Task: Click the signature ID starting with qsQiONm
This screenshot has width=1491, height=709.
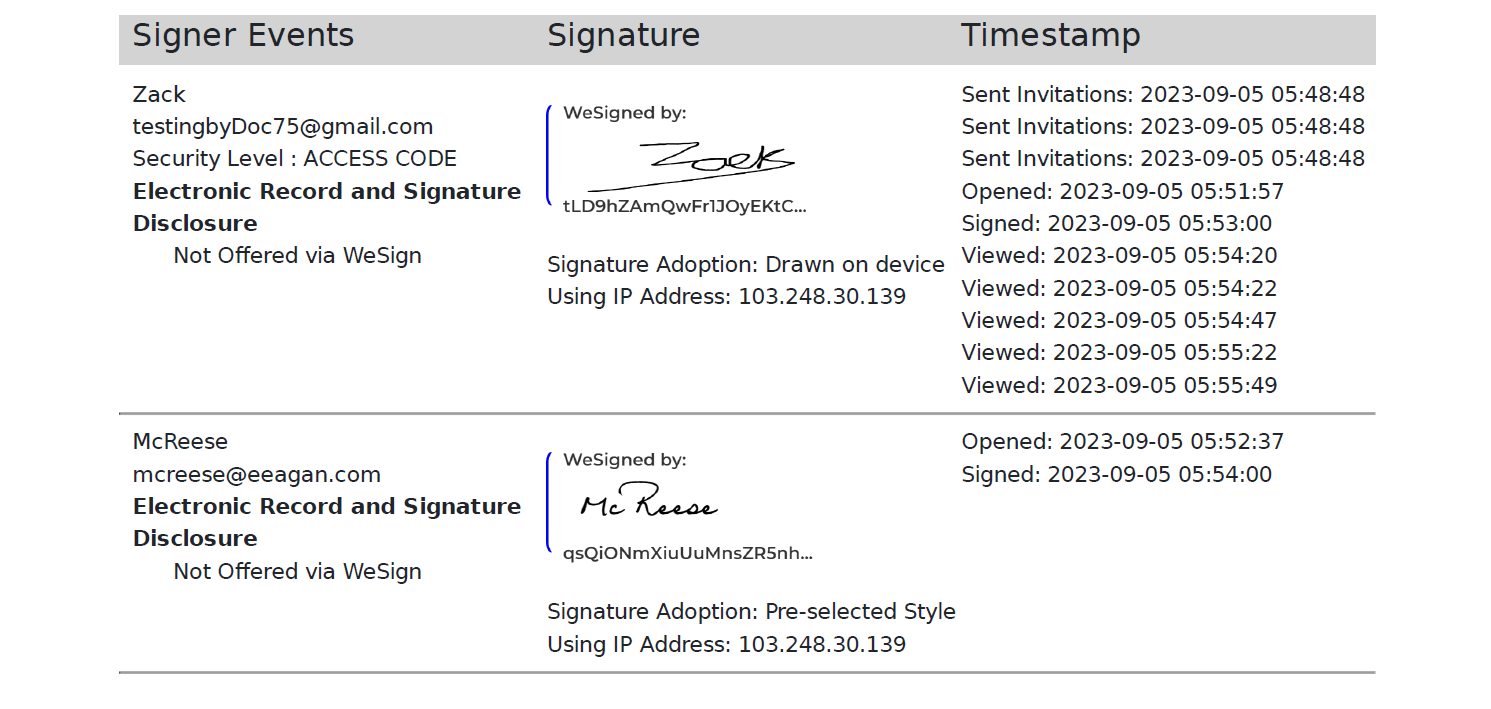Action: click(687, 554)
